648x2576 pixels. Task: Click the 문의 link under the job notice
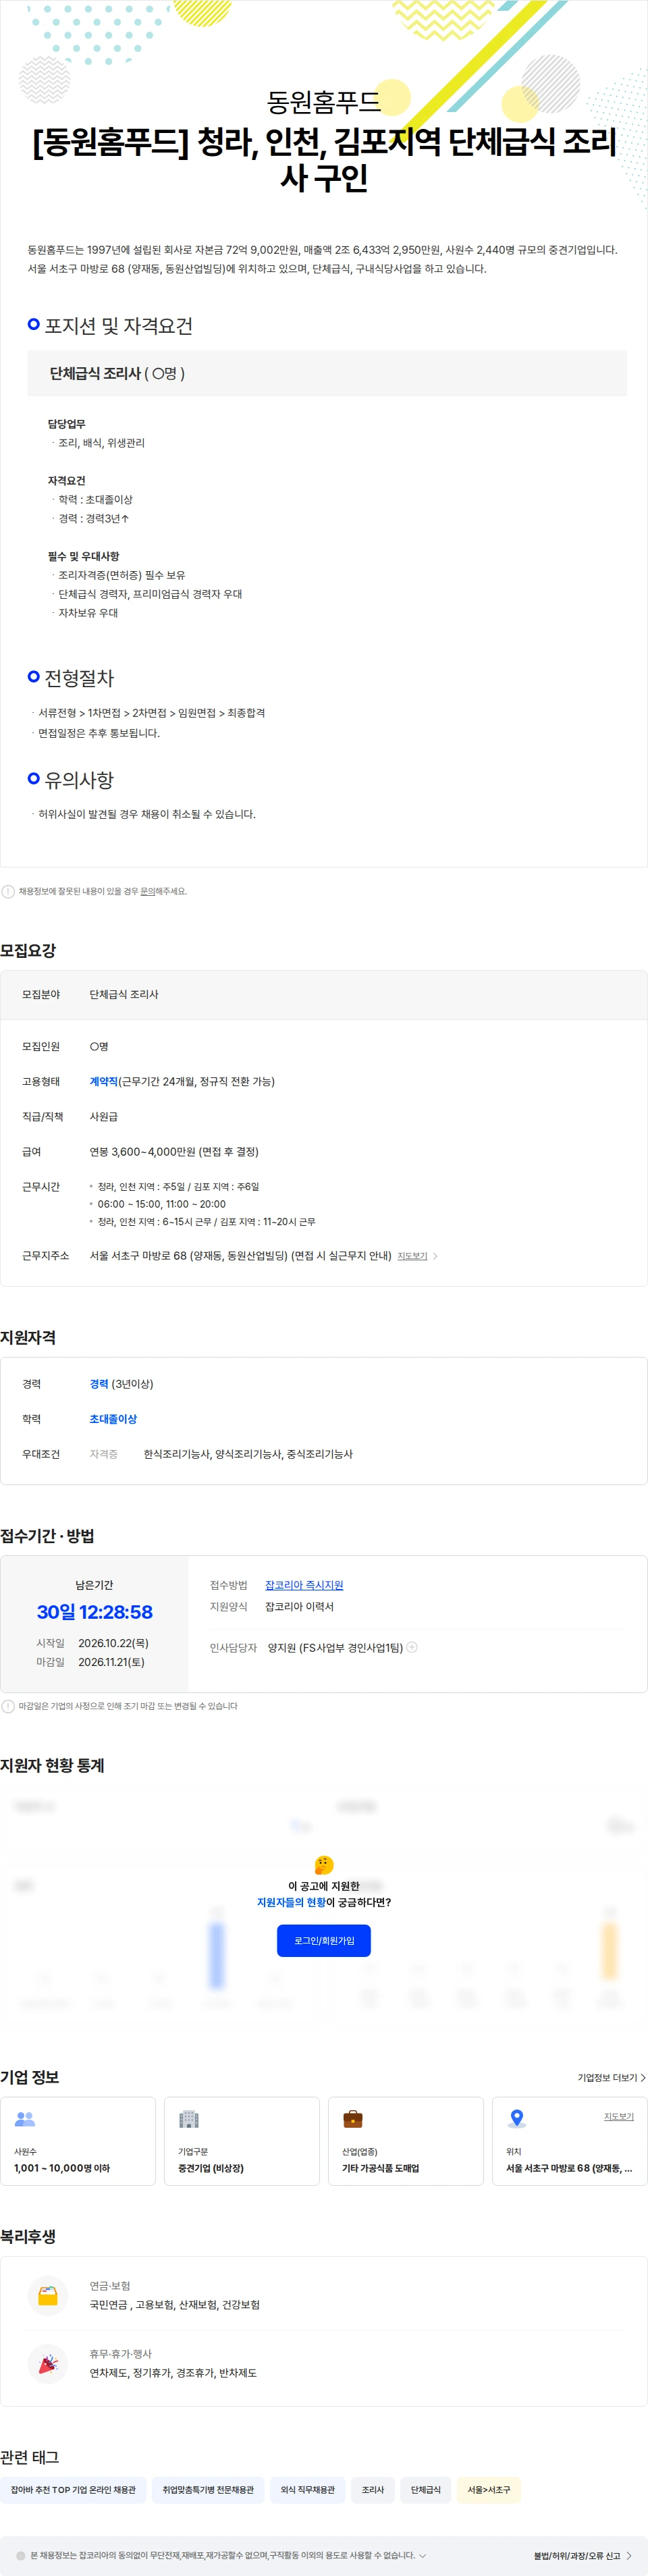pos(147,891)
